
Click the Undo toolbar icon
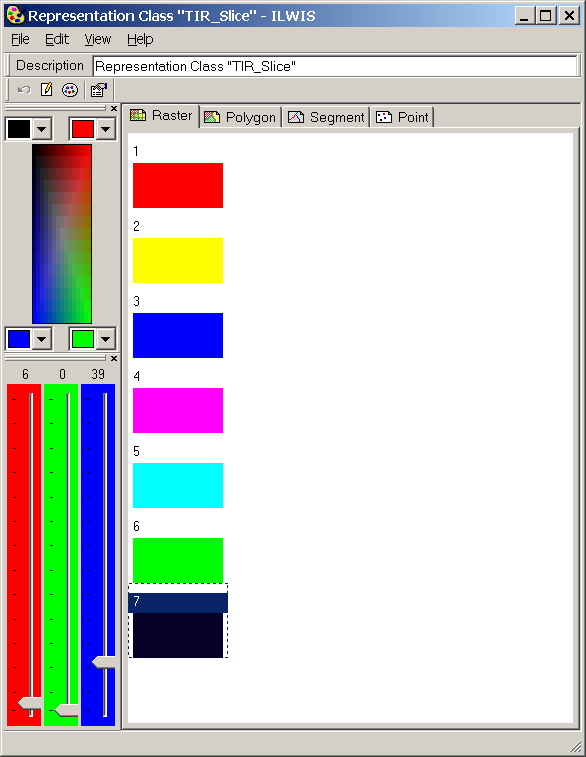pos(24,90)
